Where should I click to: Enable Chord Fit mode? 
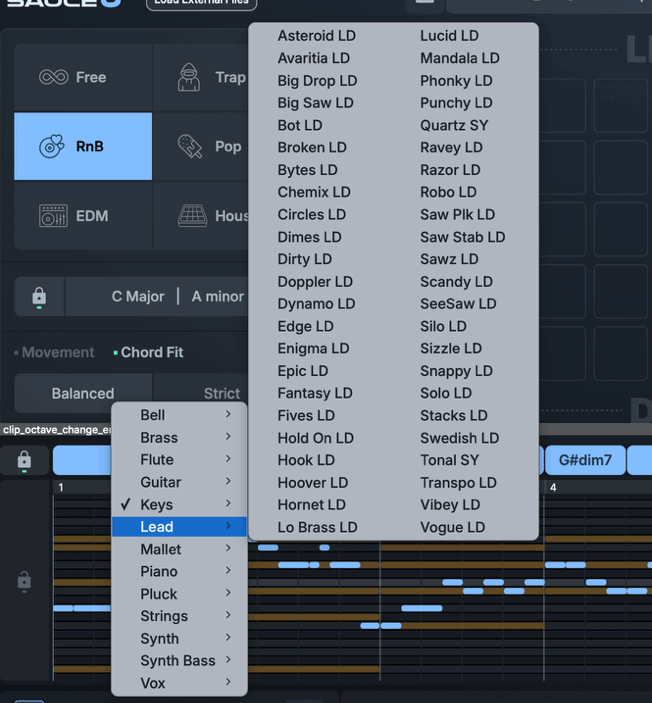(x=151, y=352)
